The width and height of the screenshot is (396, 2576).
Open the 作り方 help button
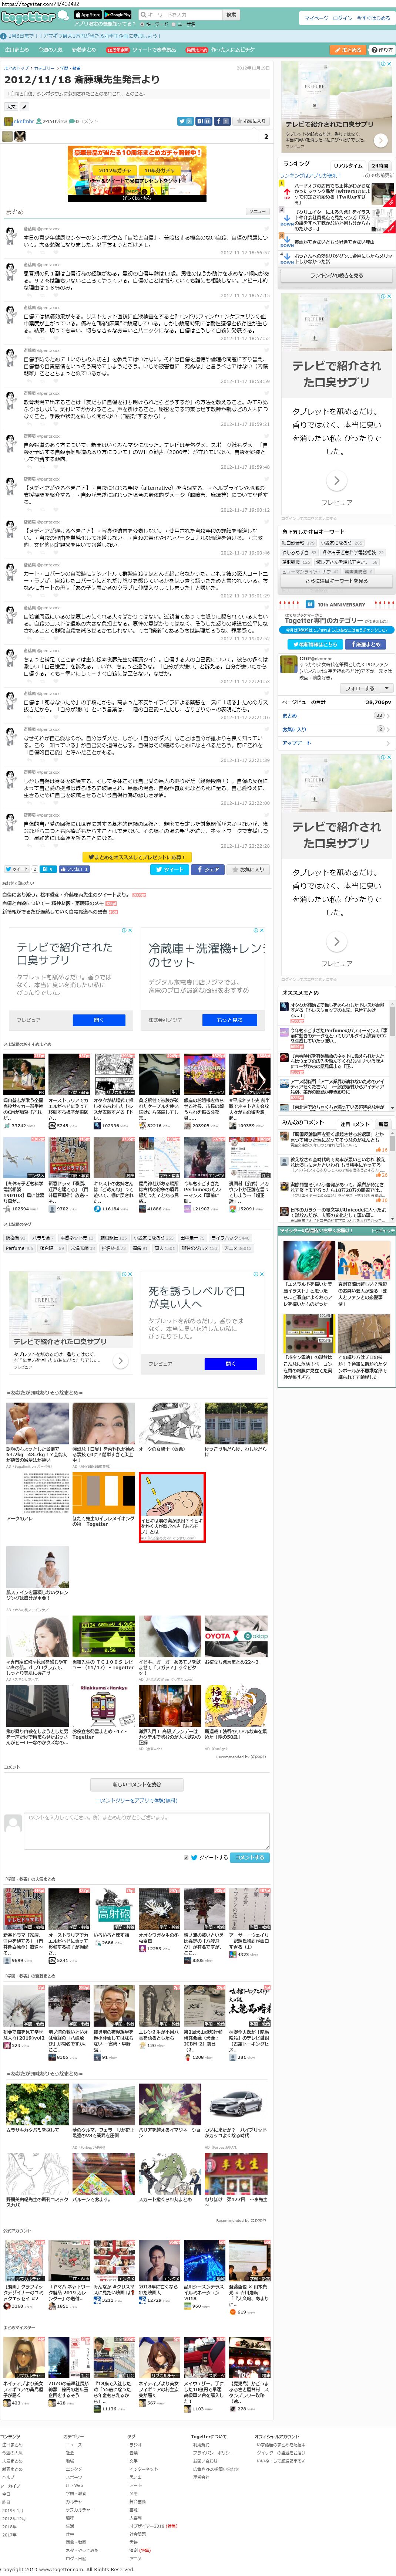coord(382,50)
